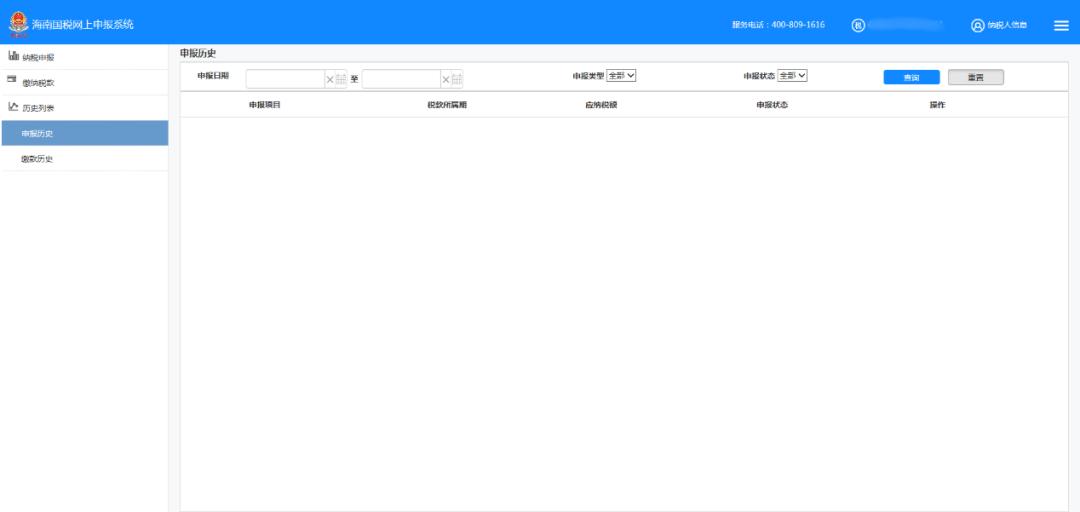Click the 申报状态 column header in table
Image resolution: width=1080 pixels, height=512 pixels.
(x=772, y=105)
